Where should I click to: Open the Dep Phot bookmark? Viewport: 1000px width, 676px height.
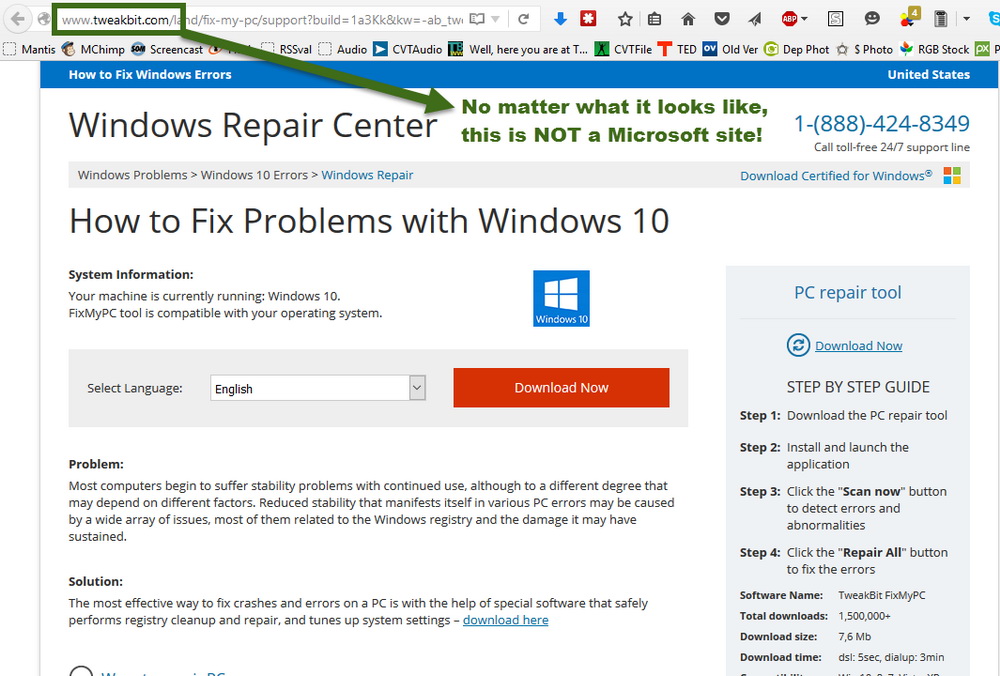click(x=797, y=49)
